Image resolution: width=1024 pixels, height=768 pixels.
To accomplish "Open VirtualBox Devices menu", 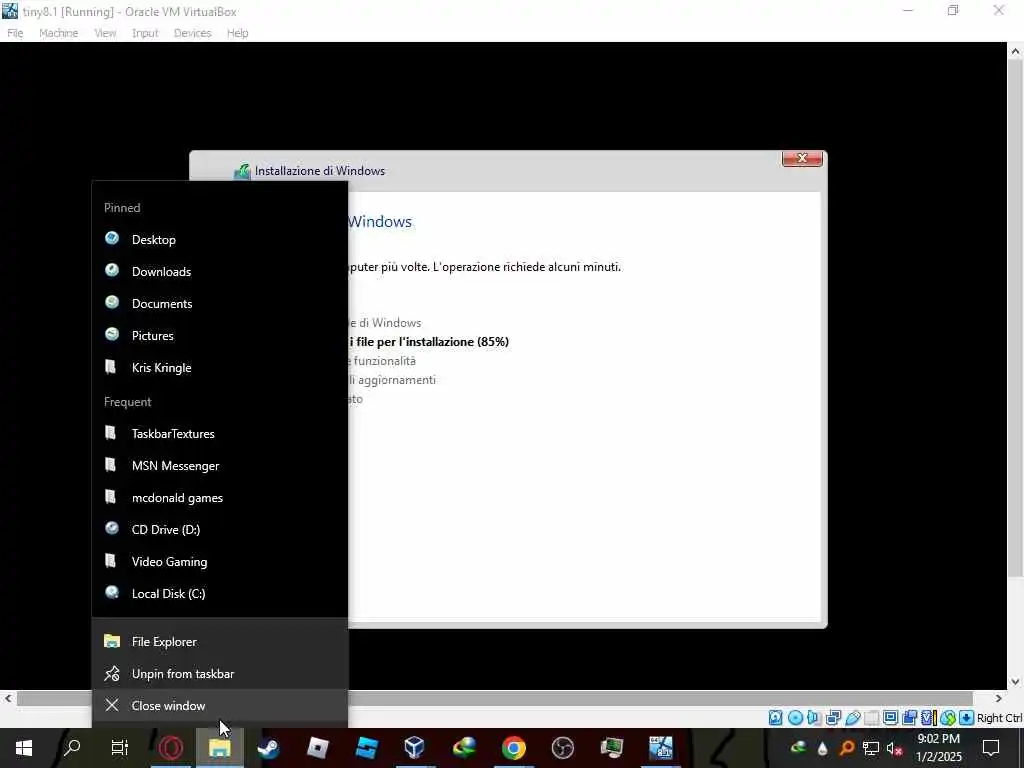I will pos(193,33).
